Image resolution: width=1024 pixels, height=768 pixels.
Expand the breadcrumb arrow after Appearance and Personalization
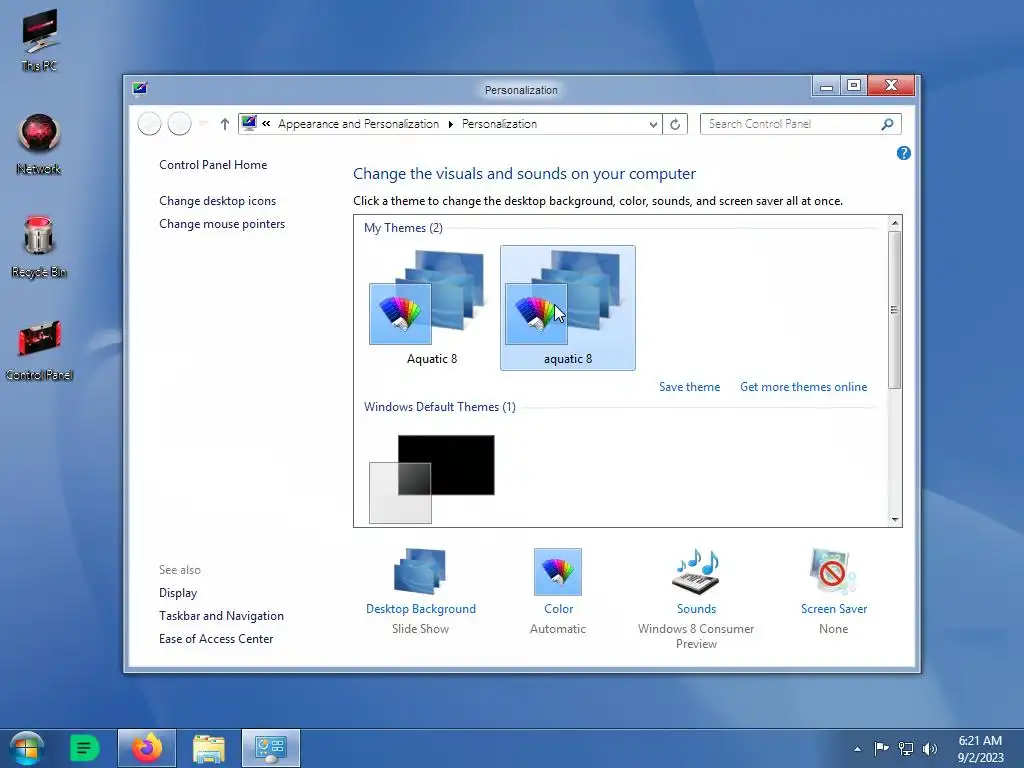451,124
